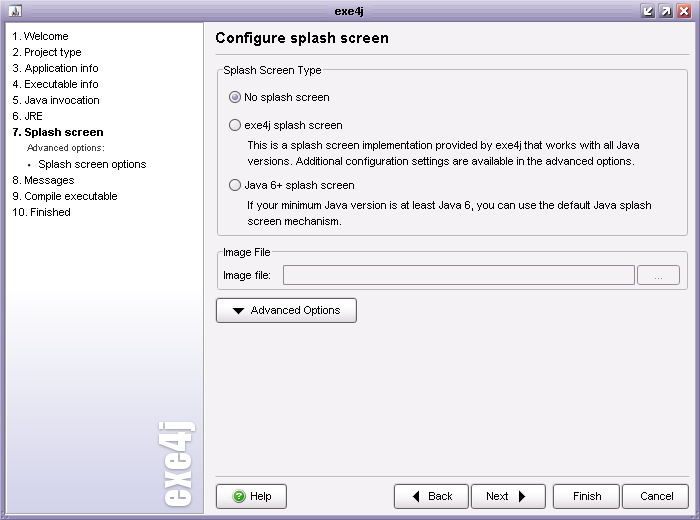Click the minimize window arrow icon
This screenshot has width=700, height=520.
[647, 11]
